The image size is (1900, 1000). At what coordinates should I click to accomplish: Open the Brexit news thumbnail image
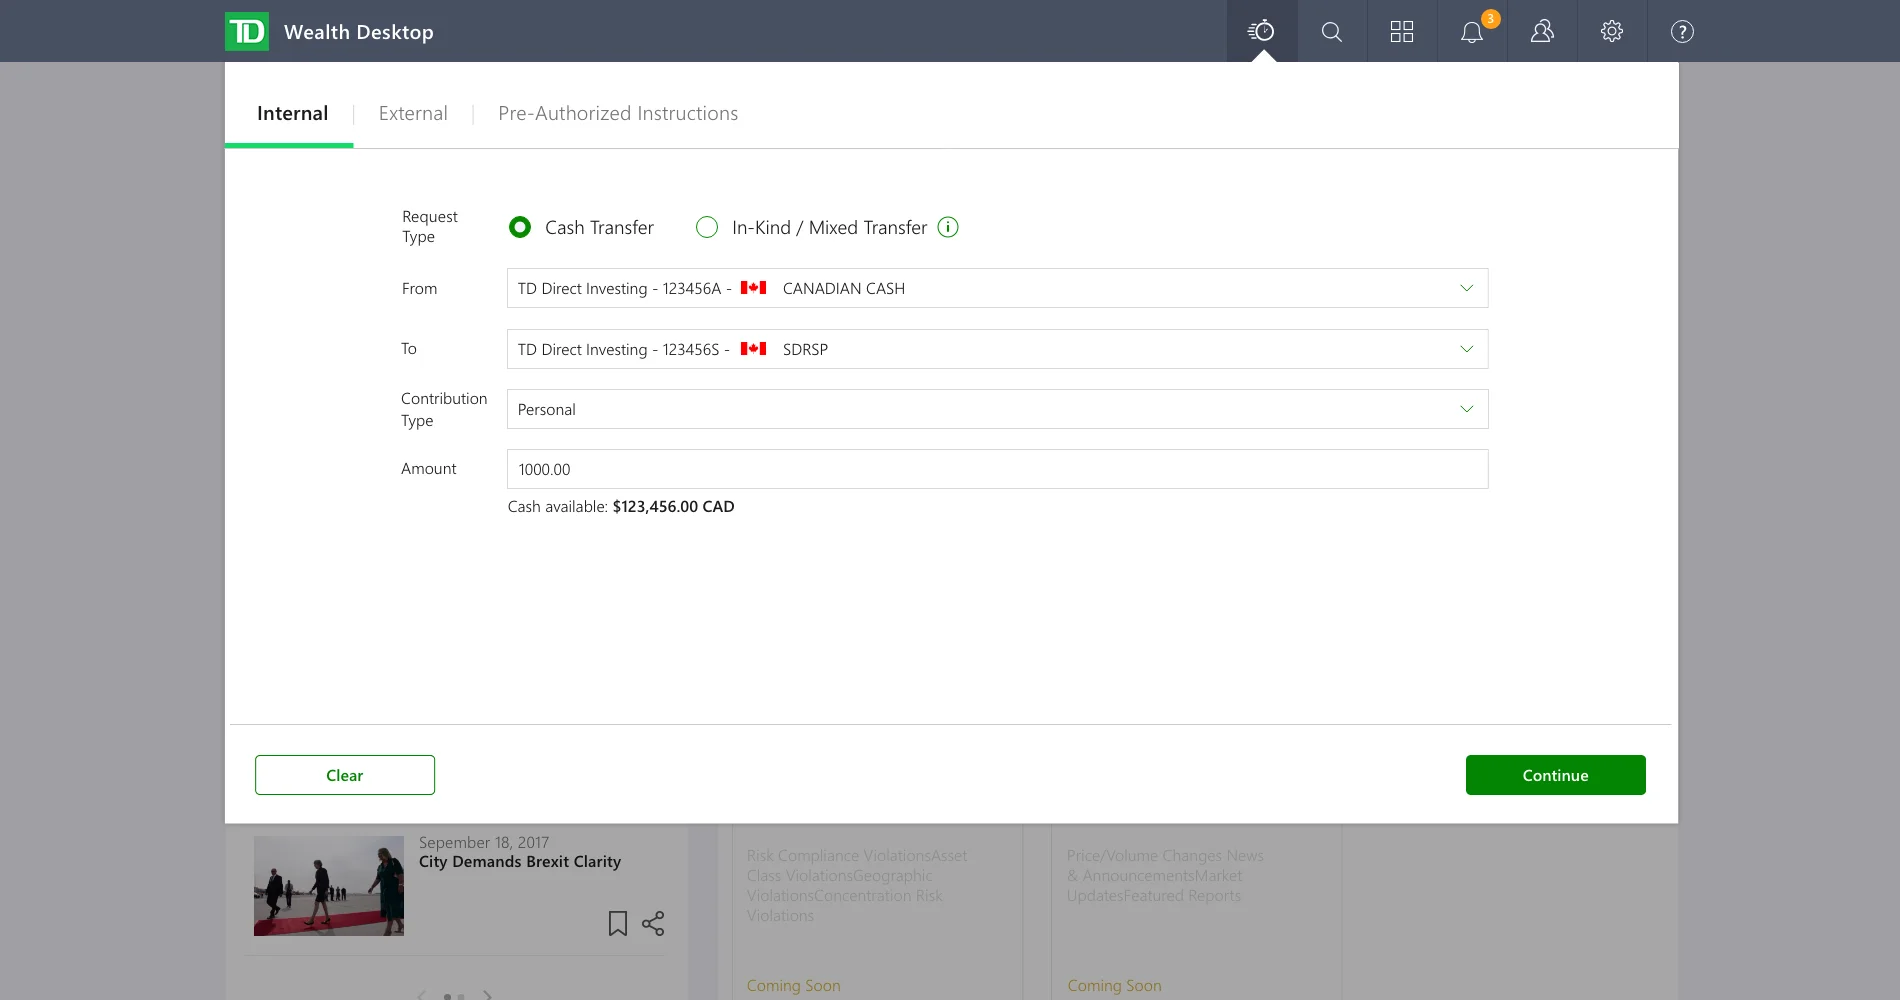pyautogui.click(x=329, y=886)
